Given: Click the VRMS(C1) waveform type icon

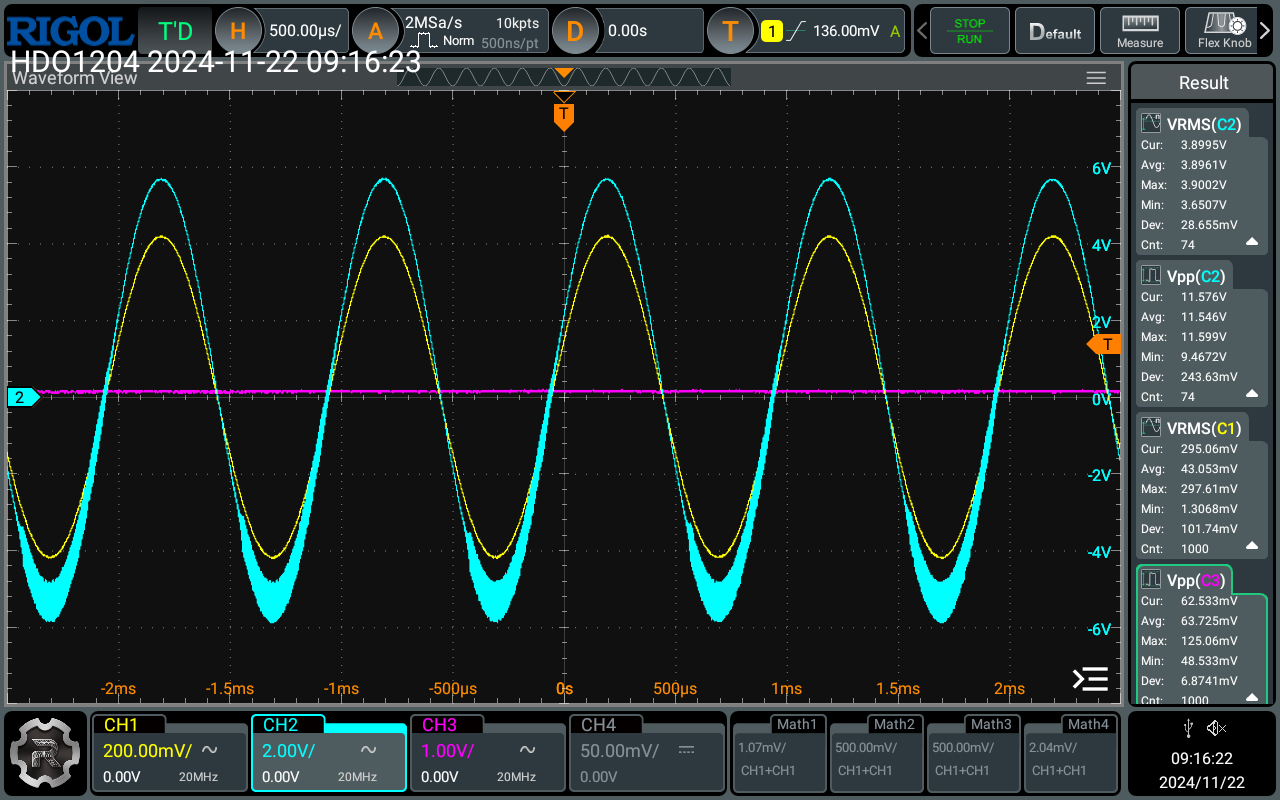Looking at the screenshot, I should (1151, 428).
